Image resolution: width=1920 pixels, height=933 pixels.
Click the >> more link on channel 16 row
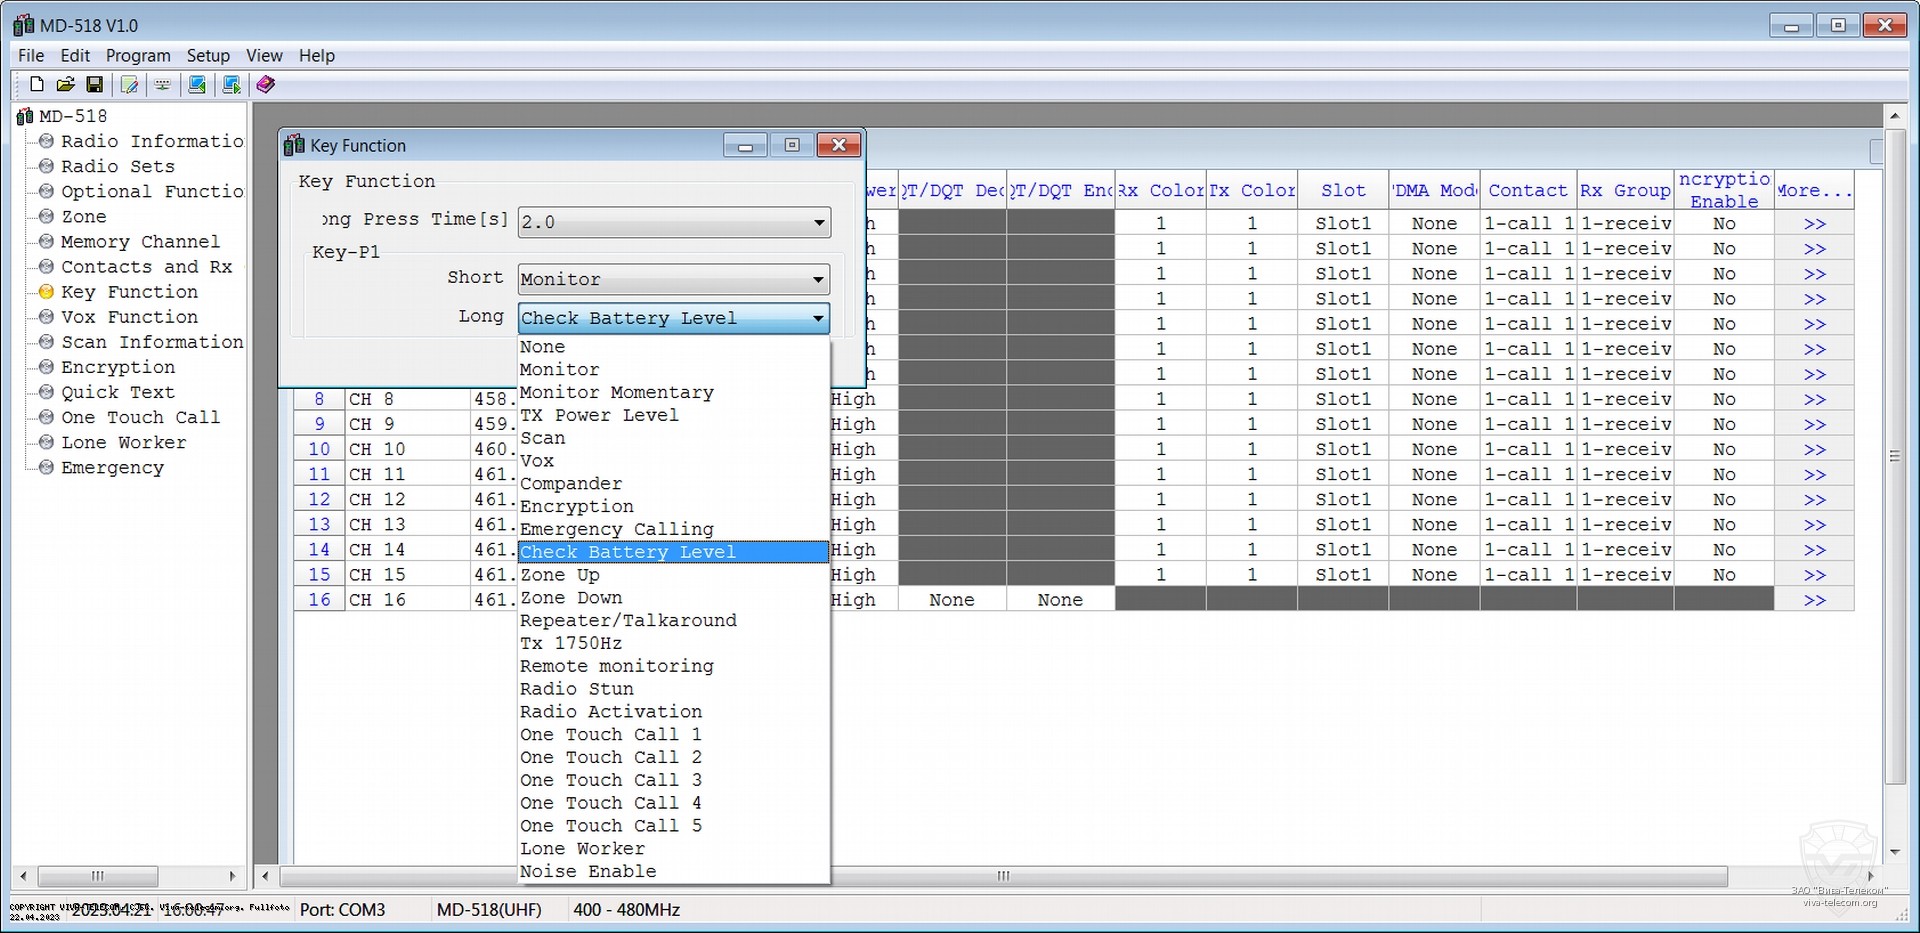tap(1814, 600)
